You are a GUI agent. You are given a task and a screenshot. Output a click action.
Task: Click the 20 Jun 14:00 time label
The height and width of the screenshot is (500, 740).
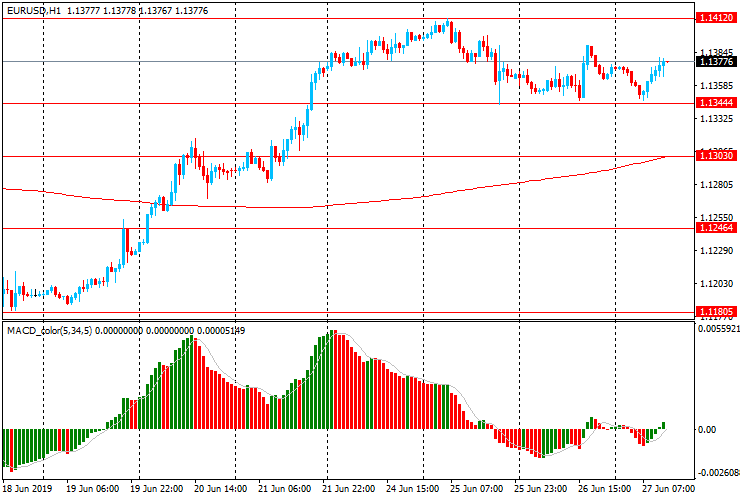220,488
